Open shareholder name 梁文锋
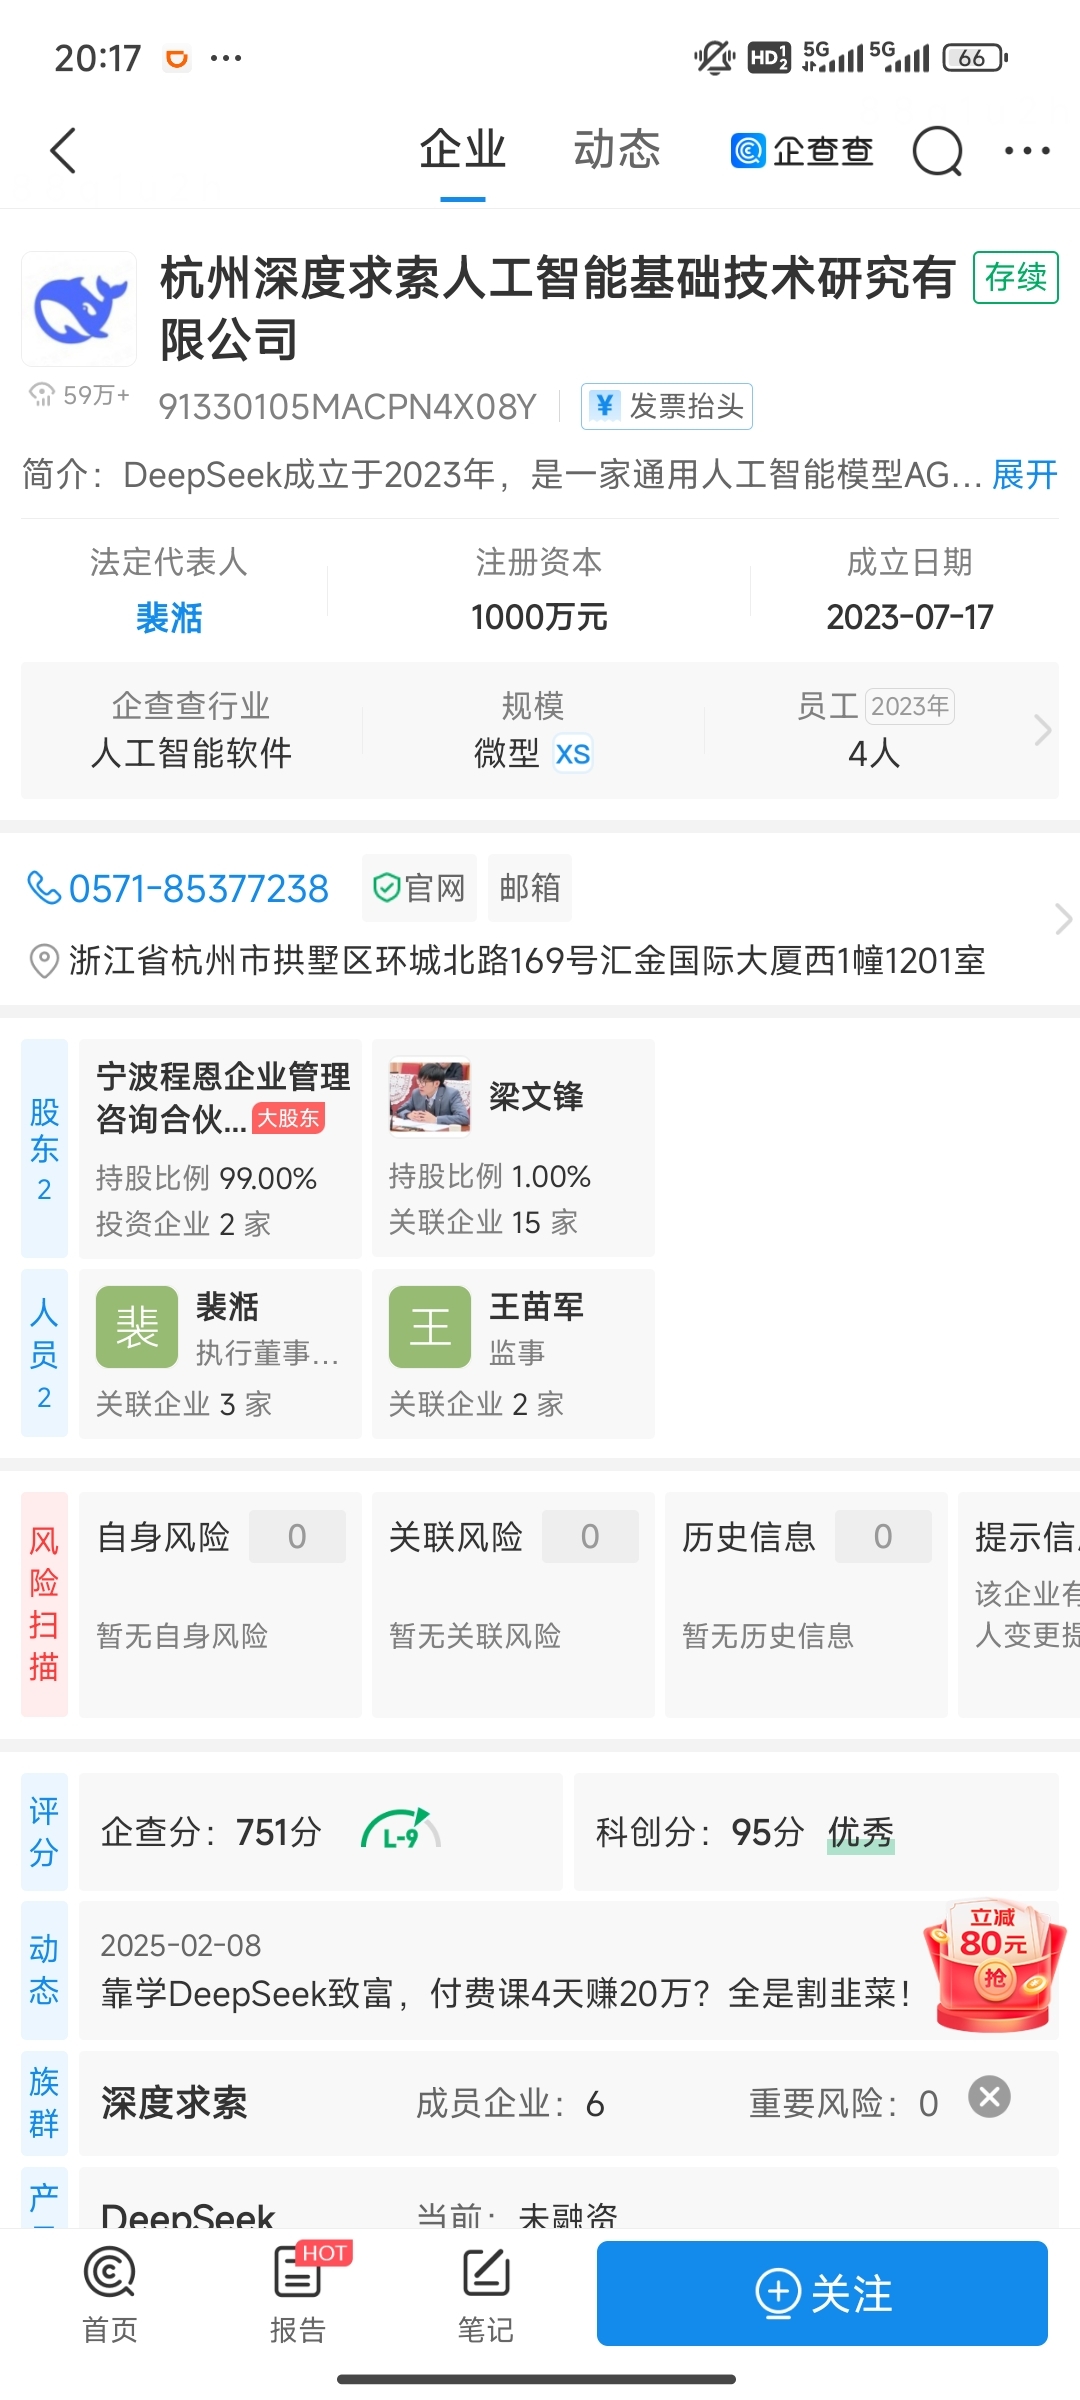This screenshot has height=2400, width=1080. (536, 1097)
